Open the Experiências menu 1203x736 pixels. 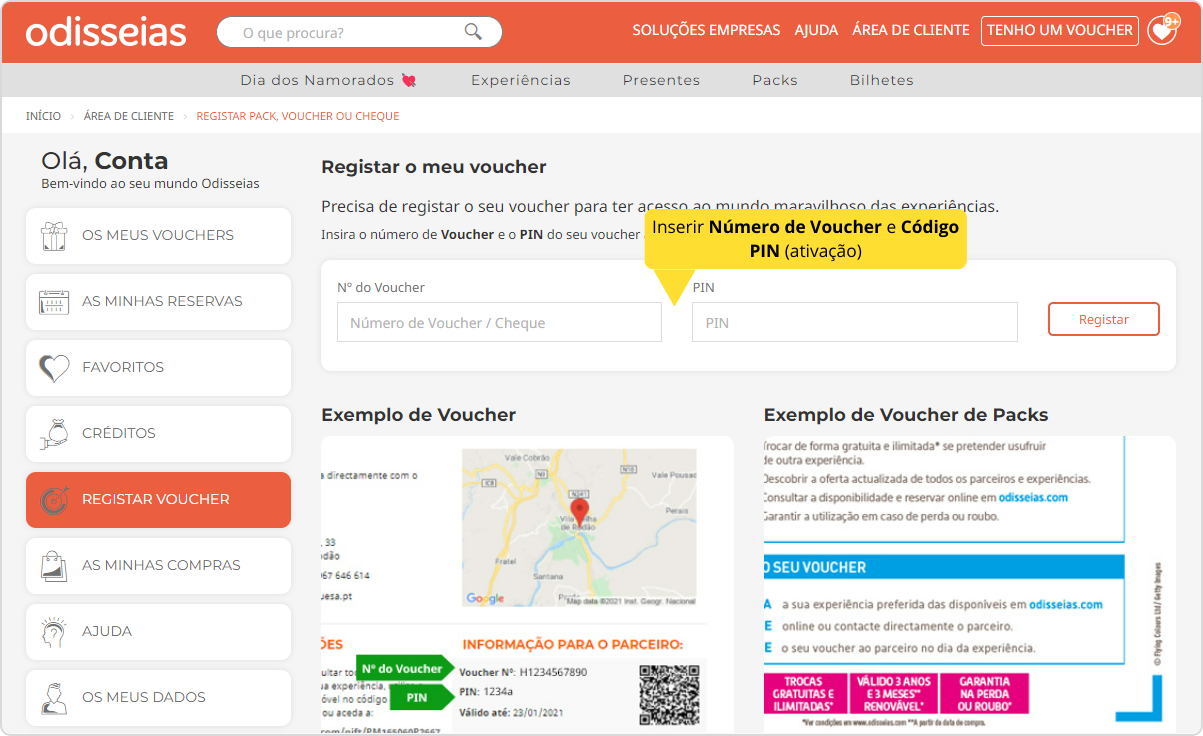pyautogui.click(x=521, y=80)
